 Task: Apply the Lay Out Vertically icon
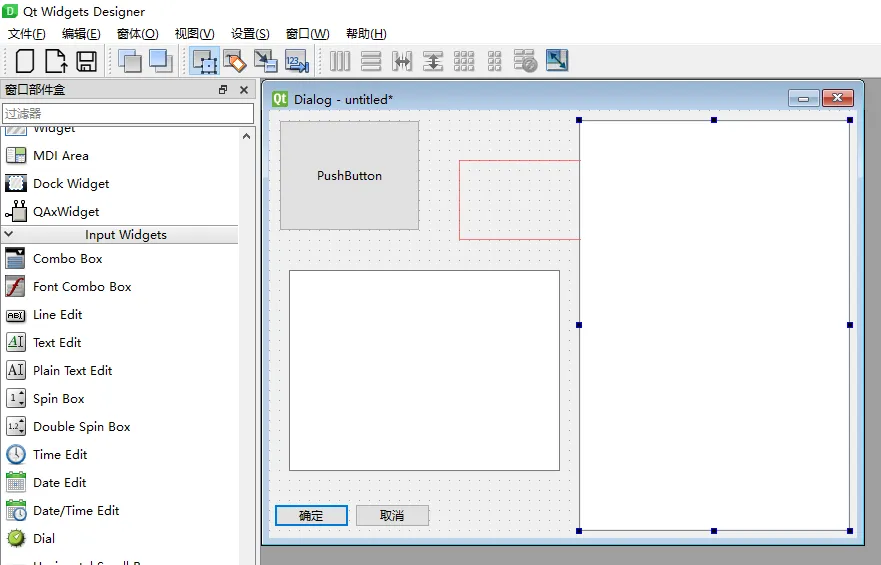(x=371, y=61)
